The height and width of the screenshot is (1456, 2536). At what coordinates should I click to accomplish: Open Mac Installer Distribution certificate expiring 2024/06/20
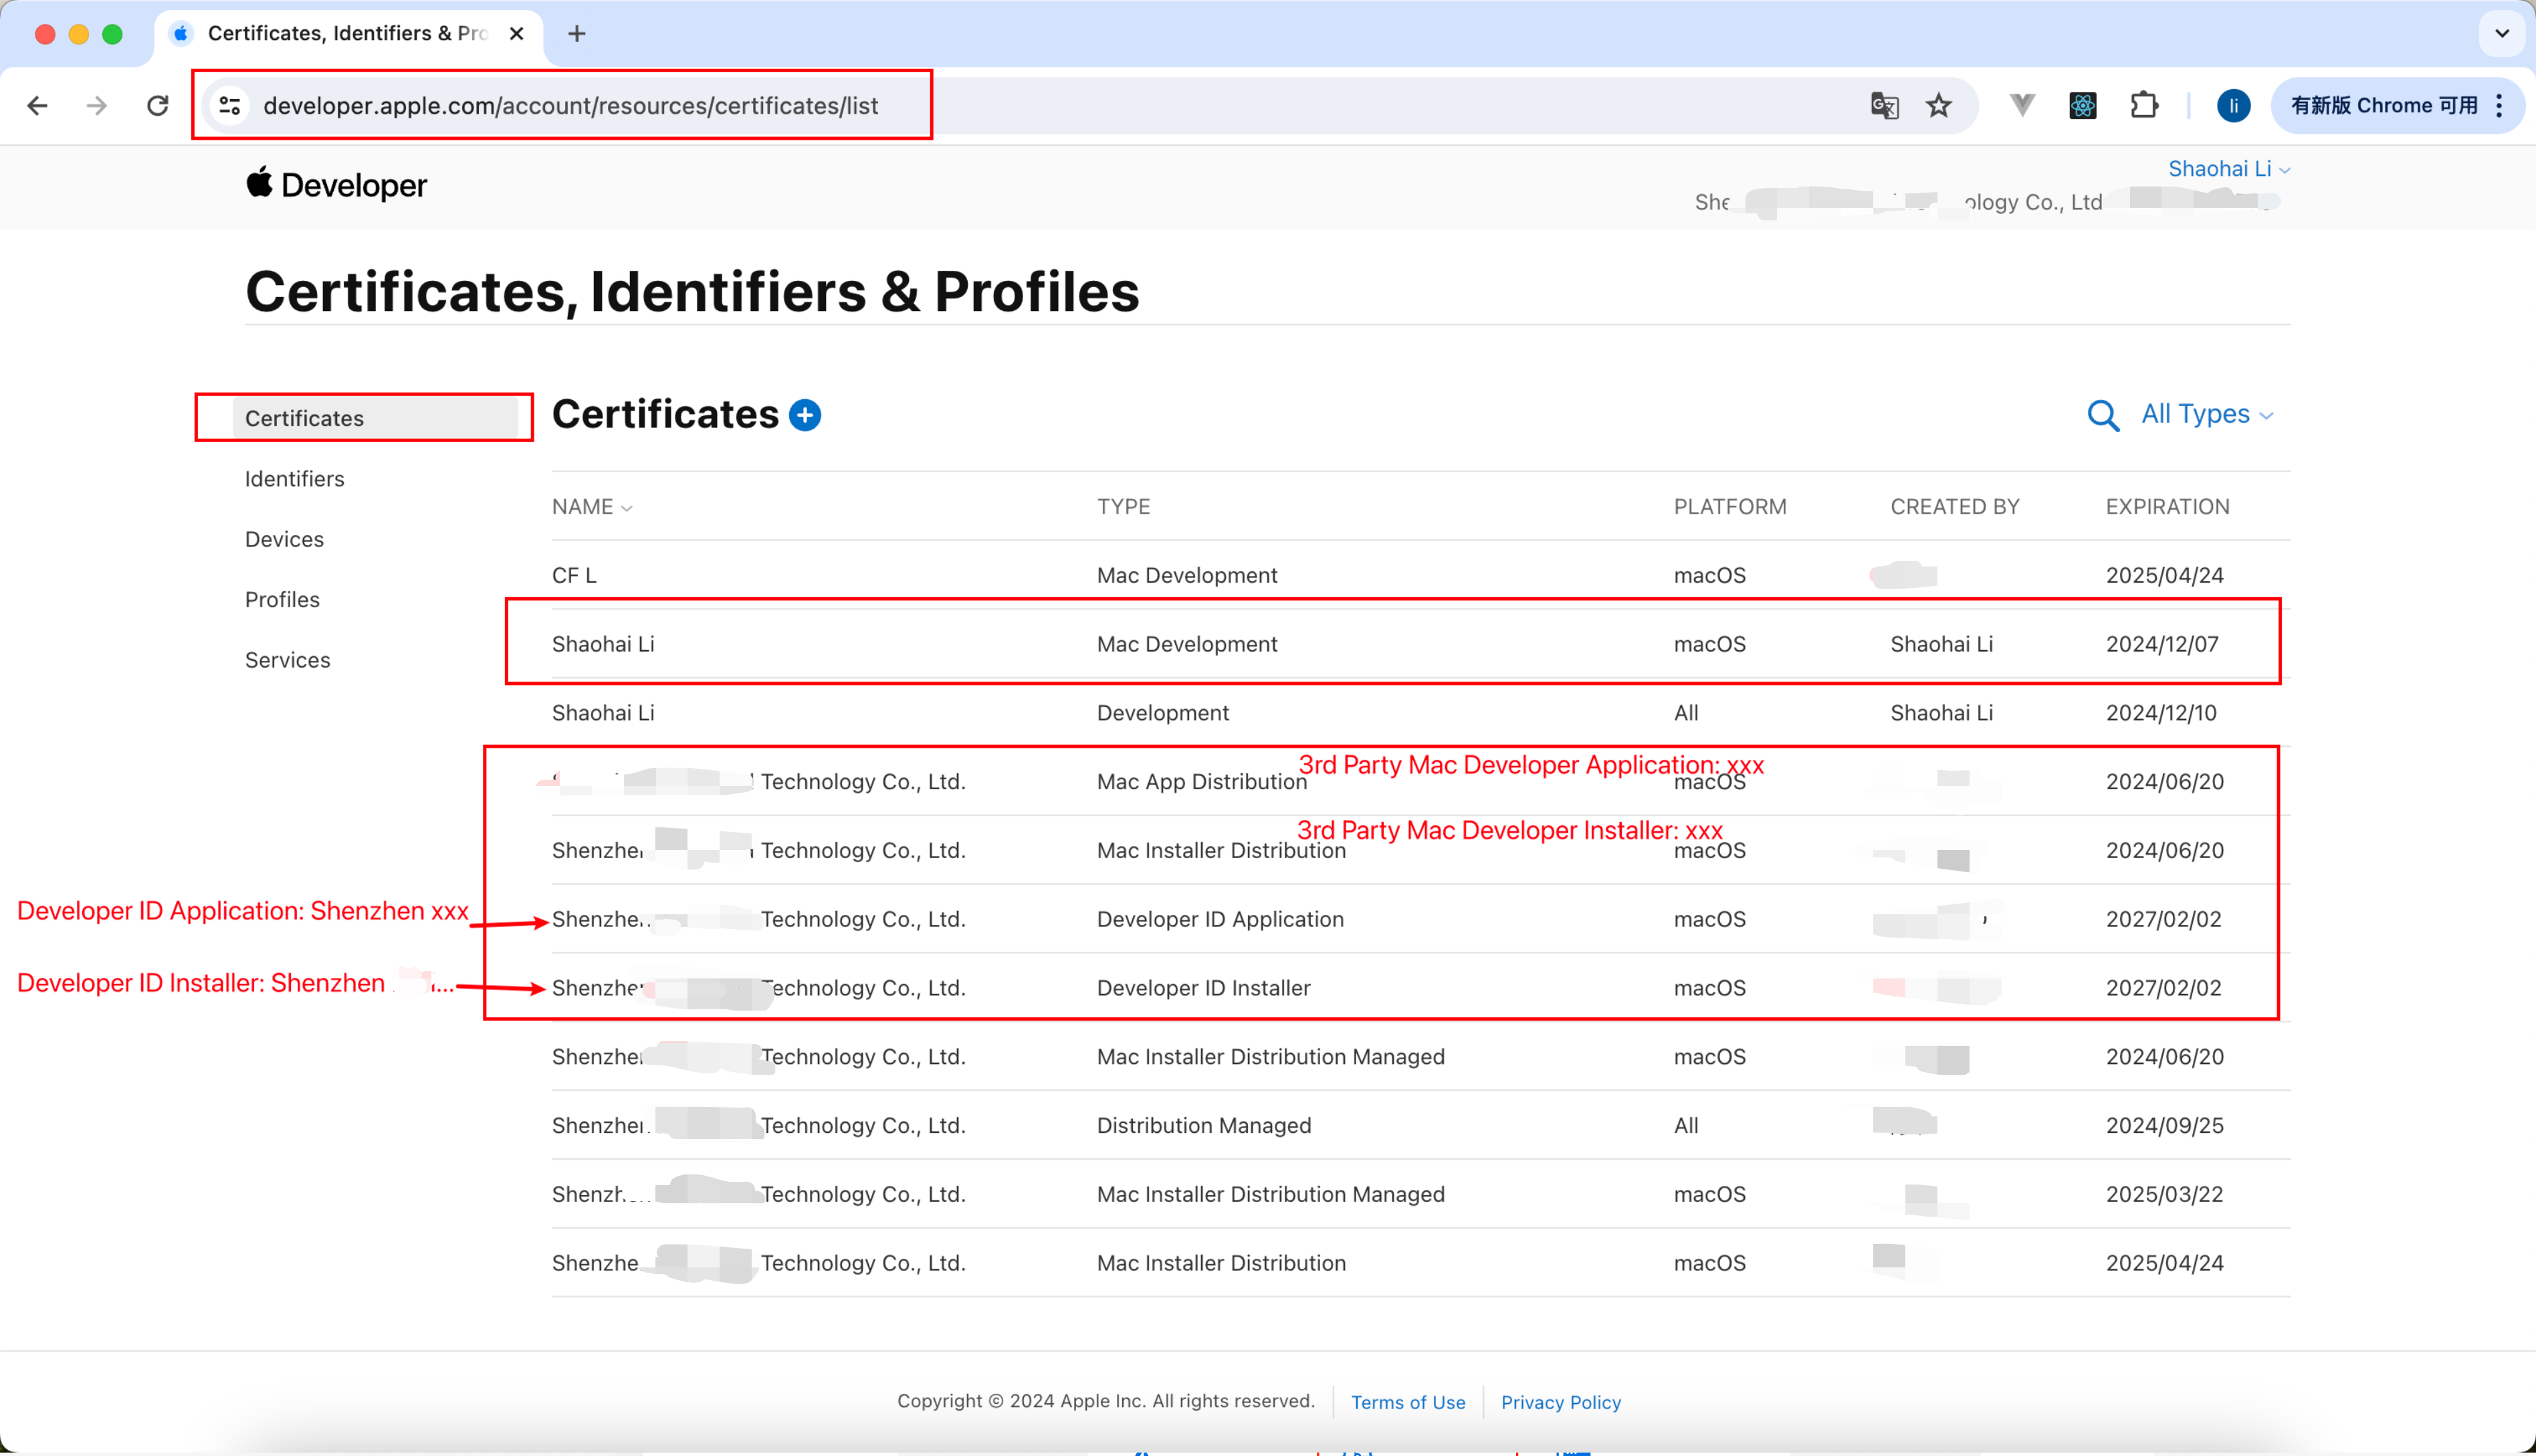(1420, 850)
